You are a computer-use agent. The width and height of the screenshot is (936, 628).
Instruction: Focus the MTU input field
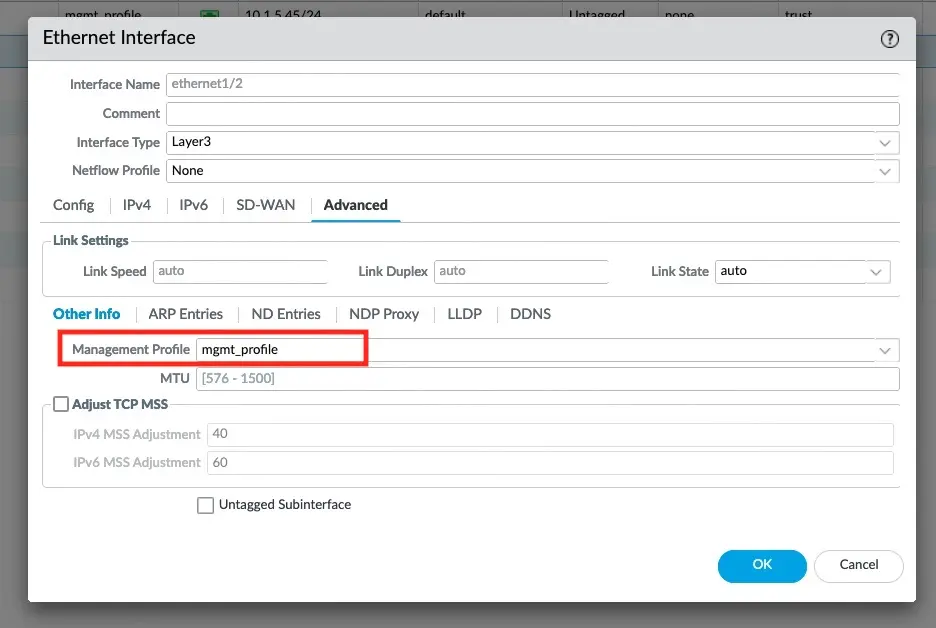coord(547,379)
